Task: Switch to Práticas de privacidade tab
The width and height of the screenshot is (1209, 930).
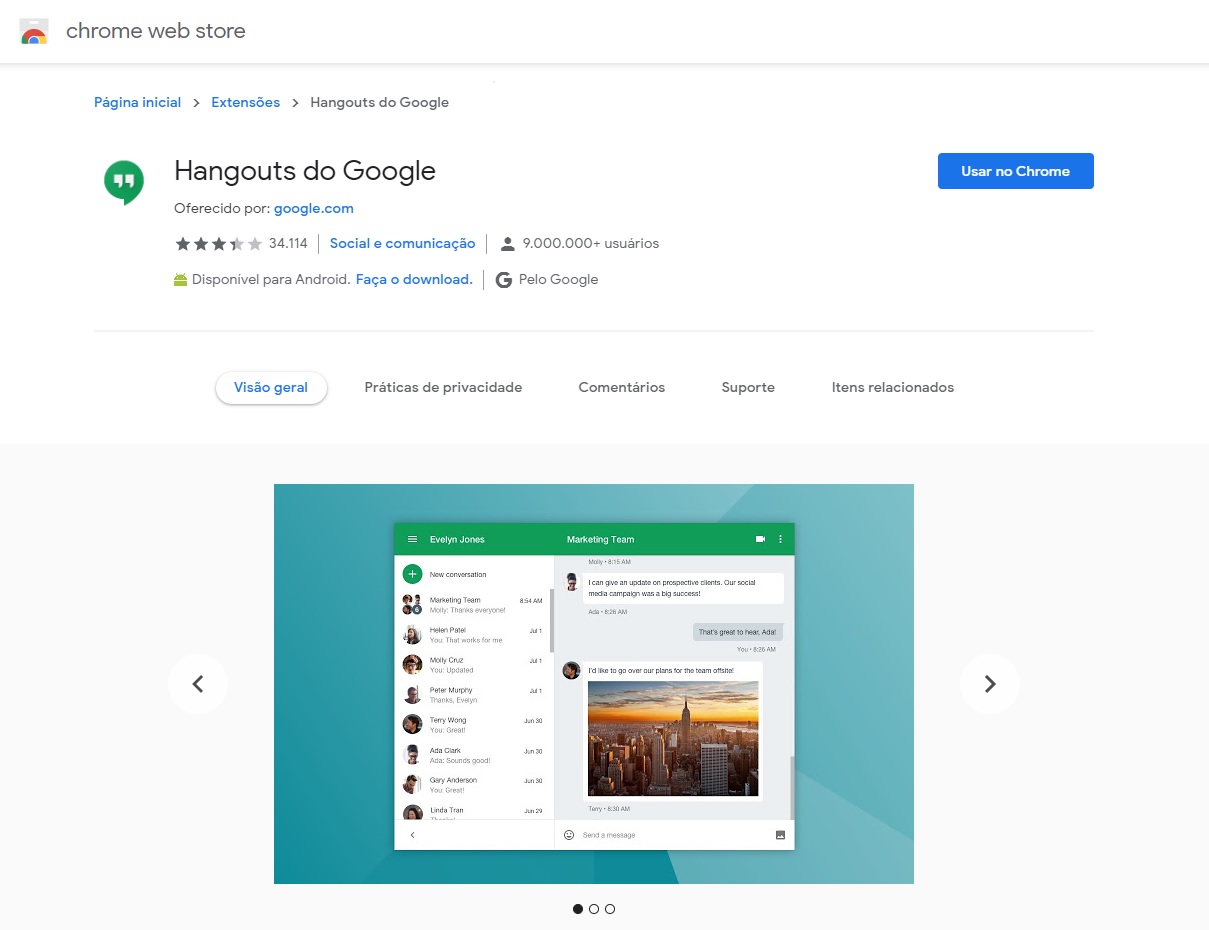Action: click(443, 387)
